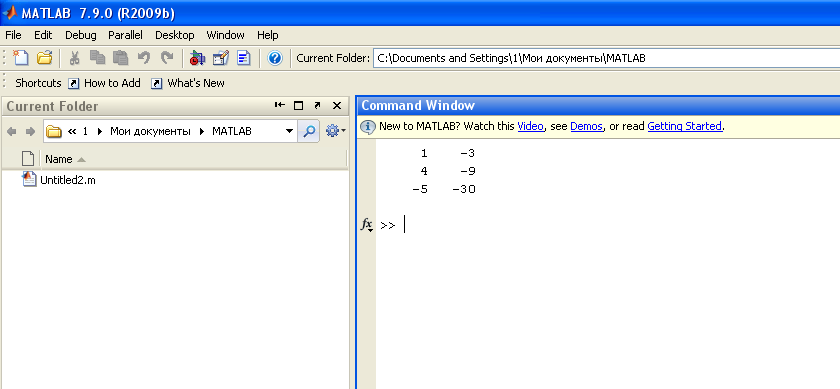Open the Video link
This screenshot has width=840, height=389.
coord(530,126)
